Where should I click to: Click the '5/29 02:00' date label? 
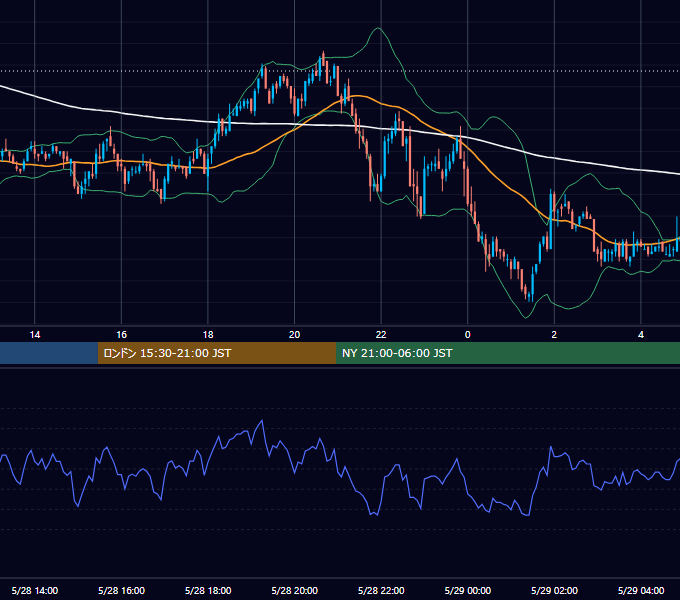click(554, 590)
